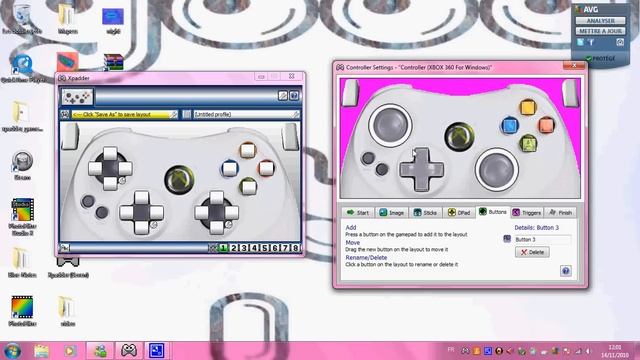
Task: Click the B button slot (red ring) in Xpadder
Action: click(x=266, y=168)
